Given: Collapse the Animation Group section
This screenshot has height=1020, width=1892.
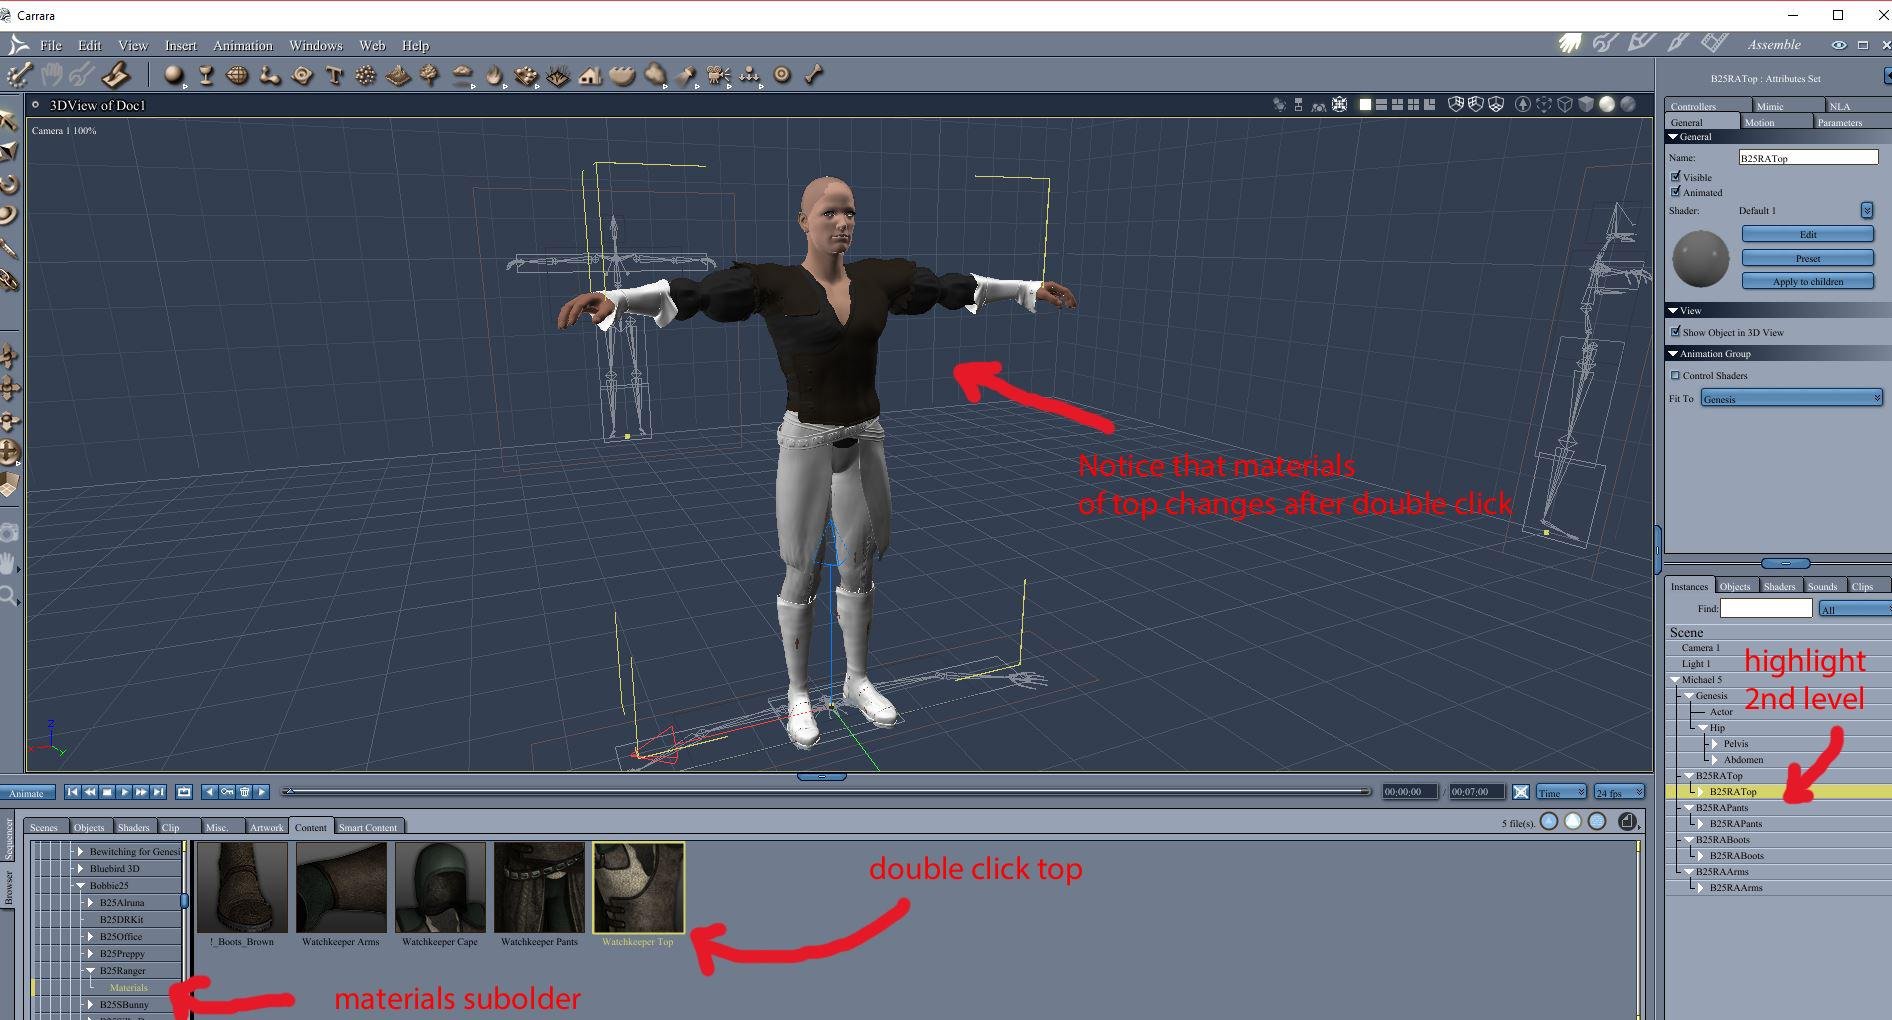Looking at the screenshot, I should click(x=1673, y=354).
